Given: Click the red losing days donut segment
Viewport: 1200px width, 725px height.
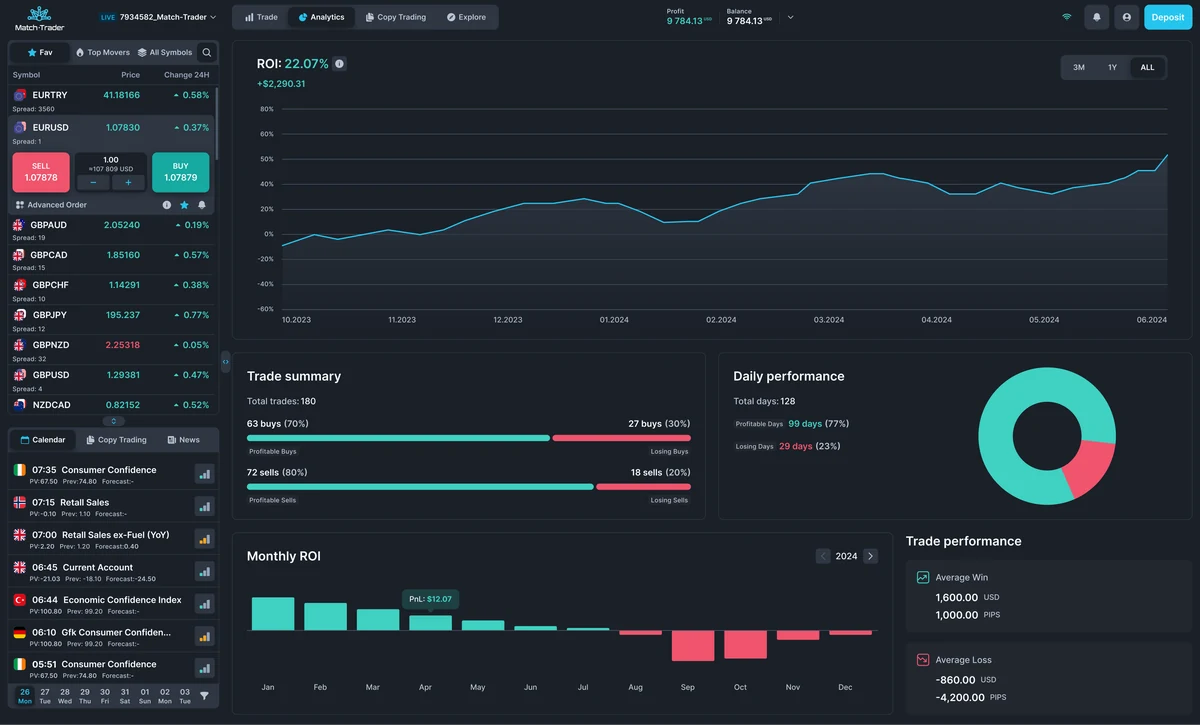Looking at the screenshot, I should pos(1088,470).
